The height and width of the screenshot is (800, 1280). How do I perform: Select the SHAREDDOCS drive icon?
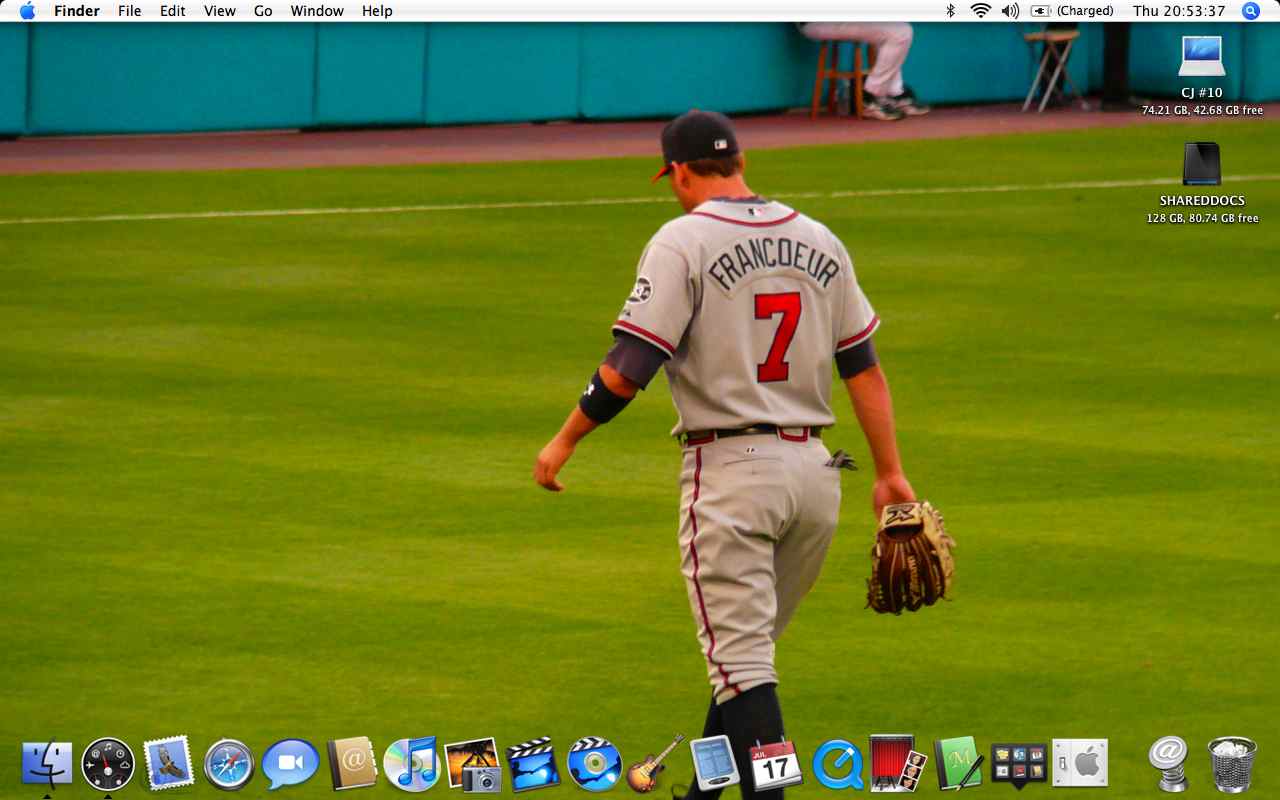coord(1202,164)
